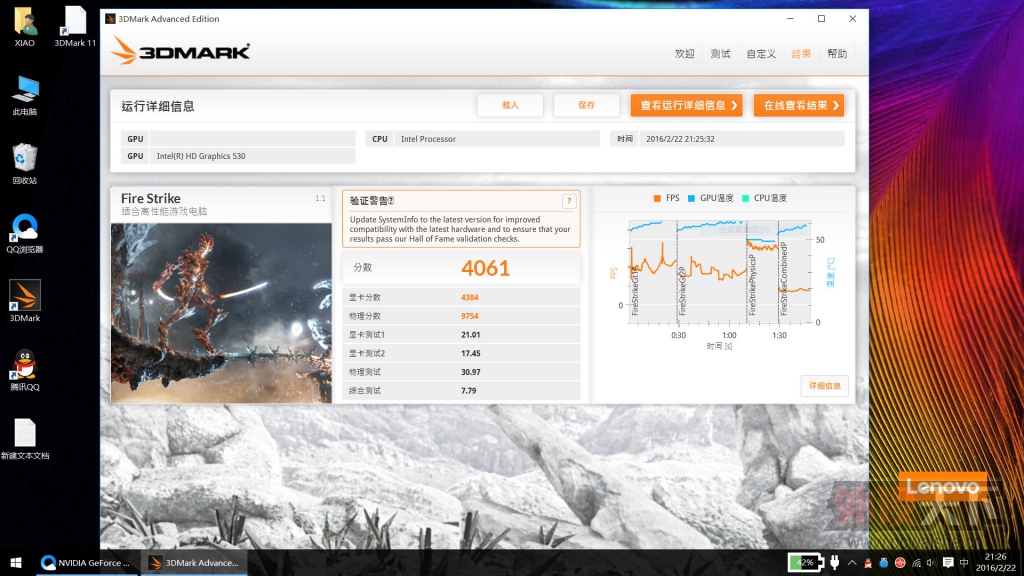Click 在线查看结果 view online button
Screen dimensions: 1024x576
799,105
